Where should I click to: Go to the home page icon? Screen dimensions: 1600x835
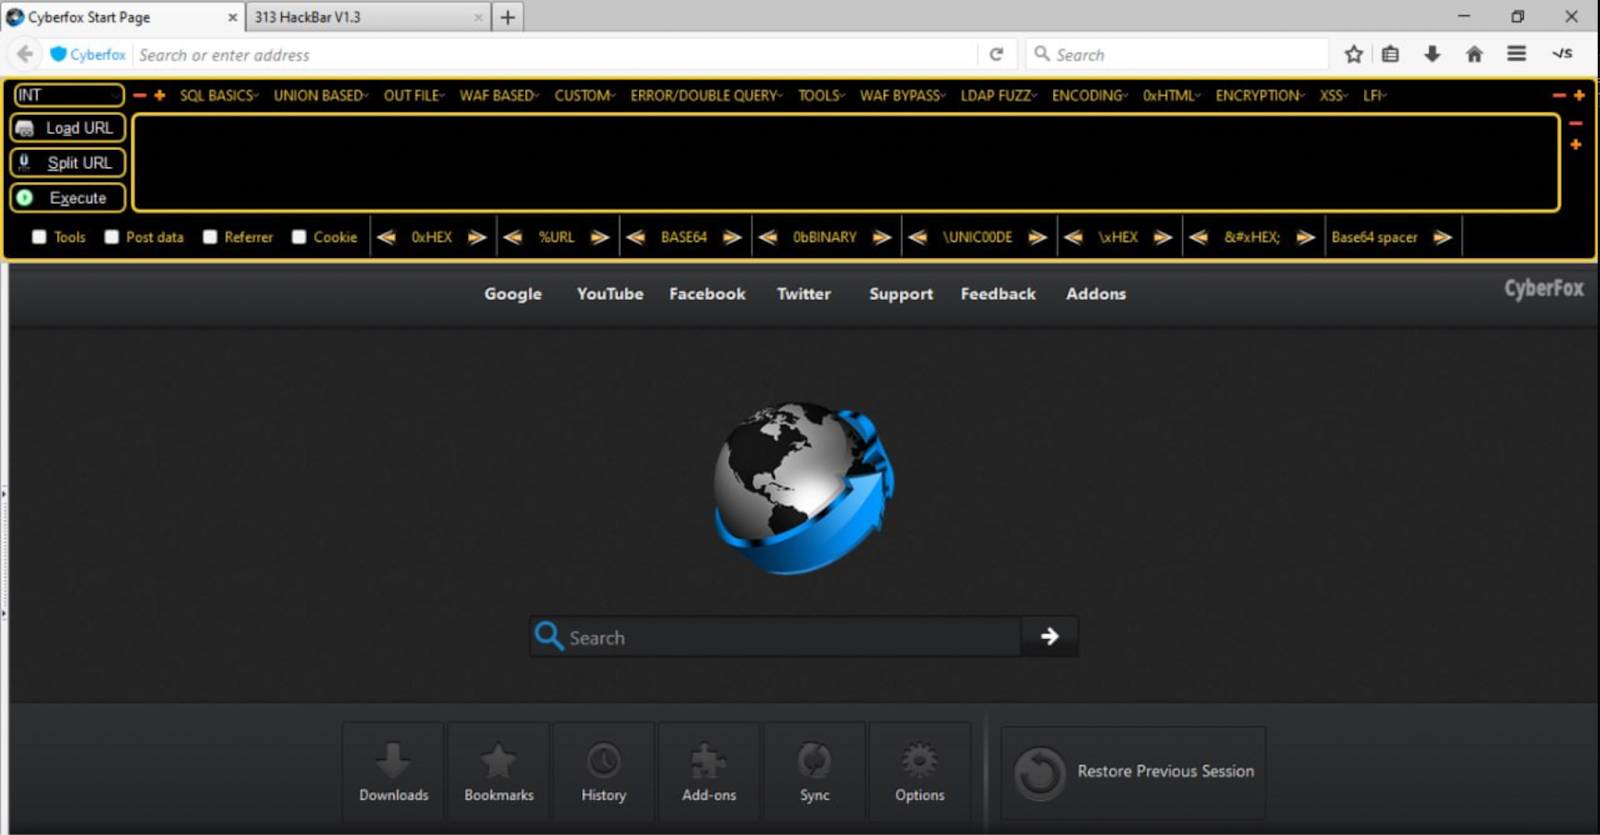coord(1474,54)
